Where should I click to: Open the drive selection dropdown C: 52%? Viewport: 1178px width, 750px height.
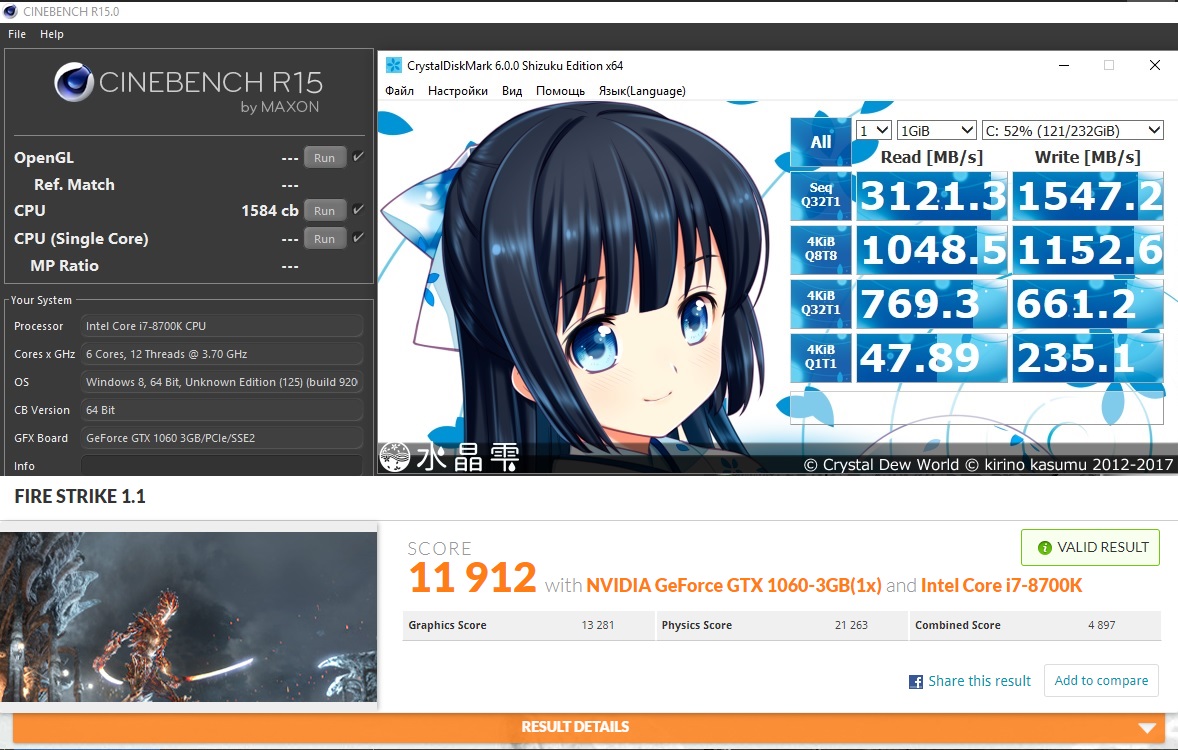pos(1073,130)
